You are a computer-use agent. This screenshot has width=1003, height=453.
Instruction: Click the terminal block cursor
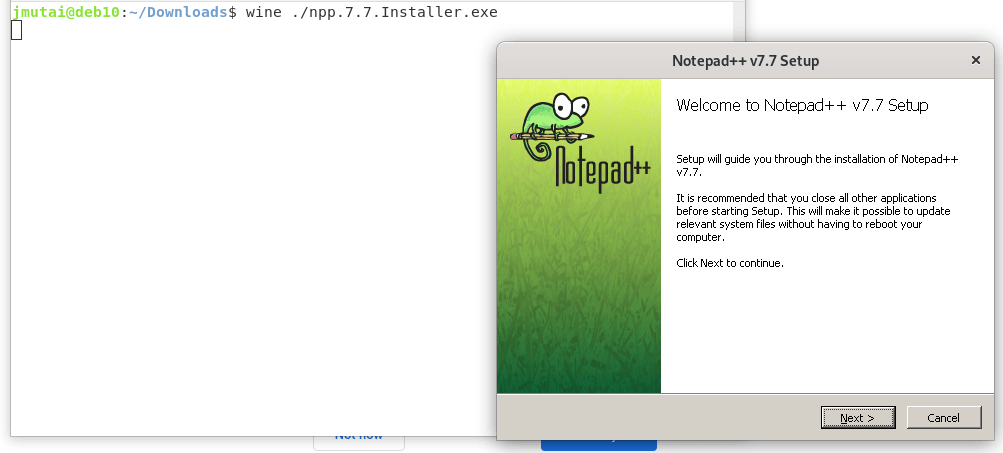17,29
